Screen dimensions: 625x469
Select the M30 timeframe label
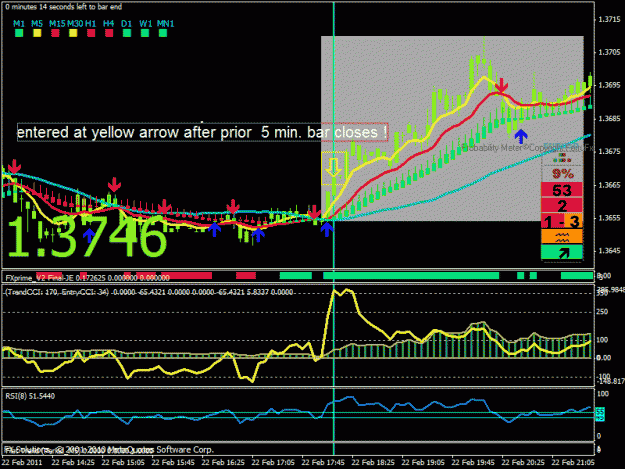(75, 24)
